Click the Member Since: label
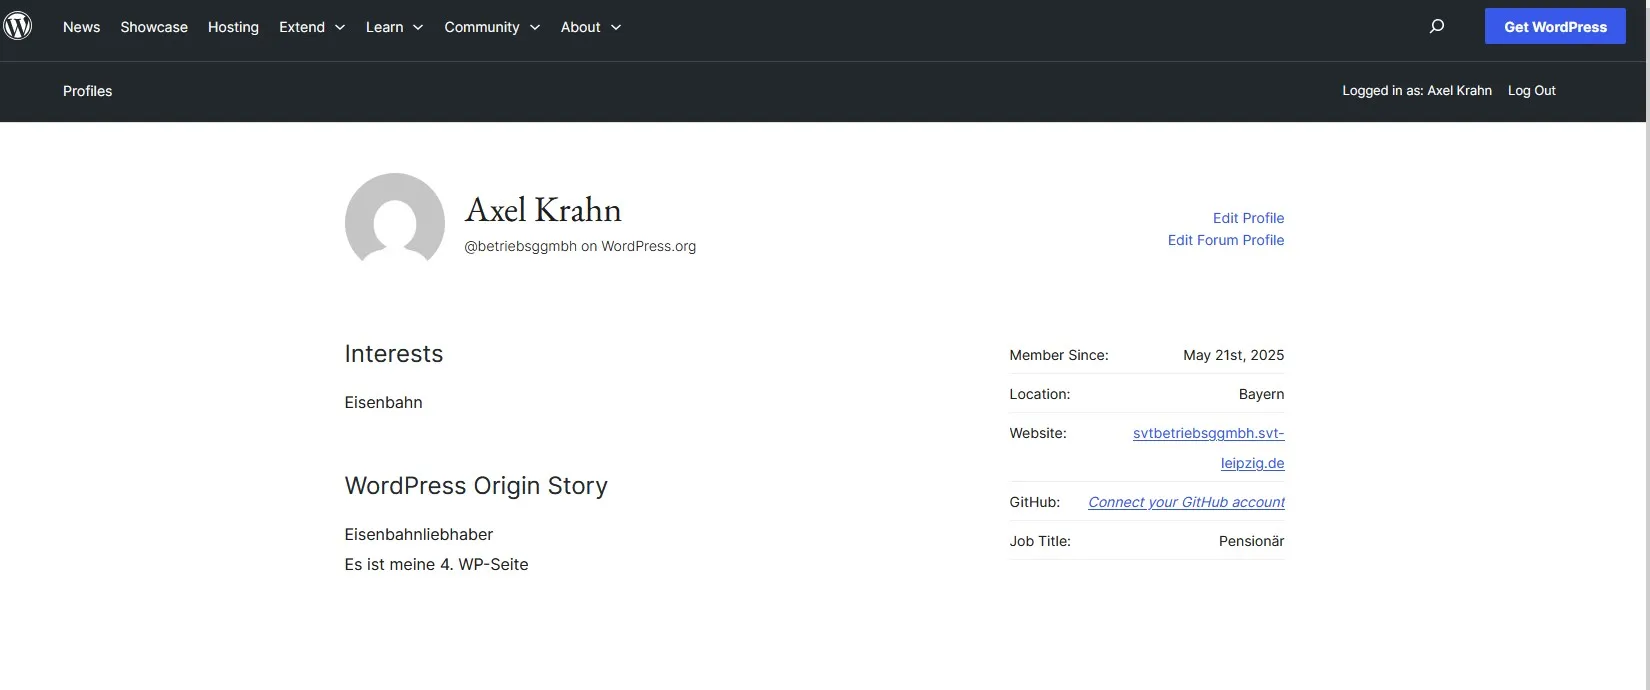The height and width of the screenshot is (690, 1650). point(1059,355)
